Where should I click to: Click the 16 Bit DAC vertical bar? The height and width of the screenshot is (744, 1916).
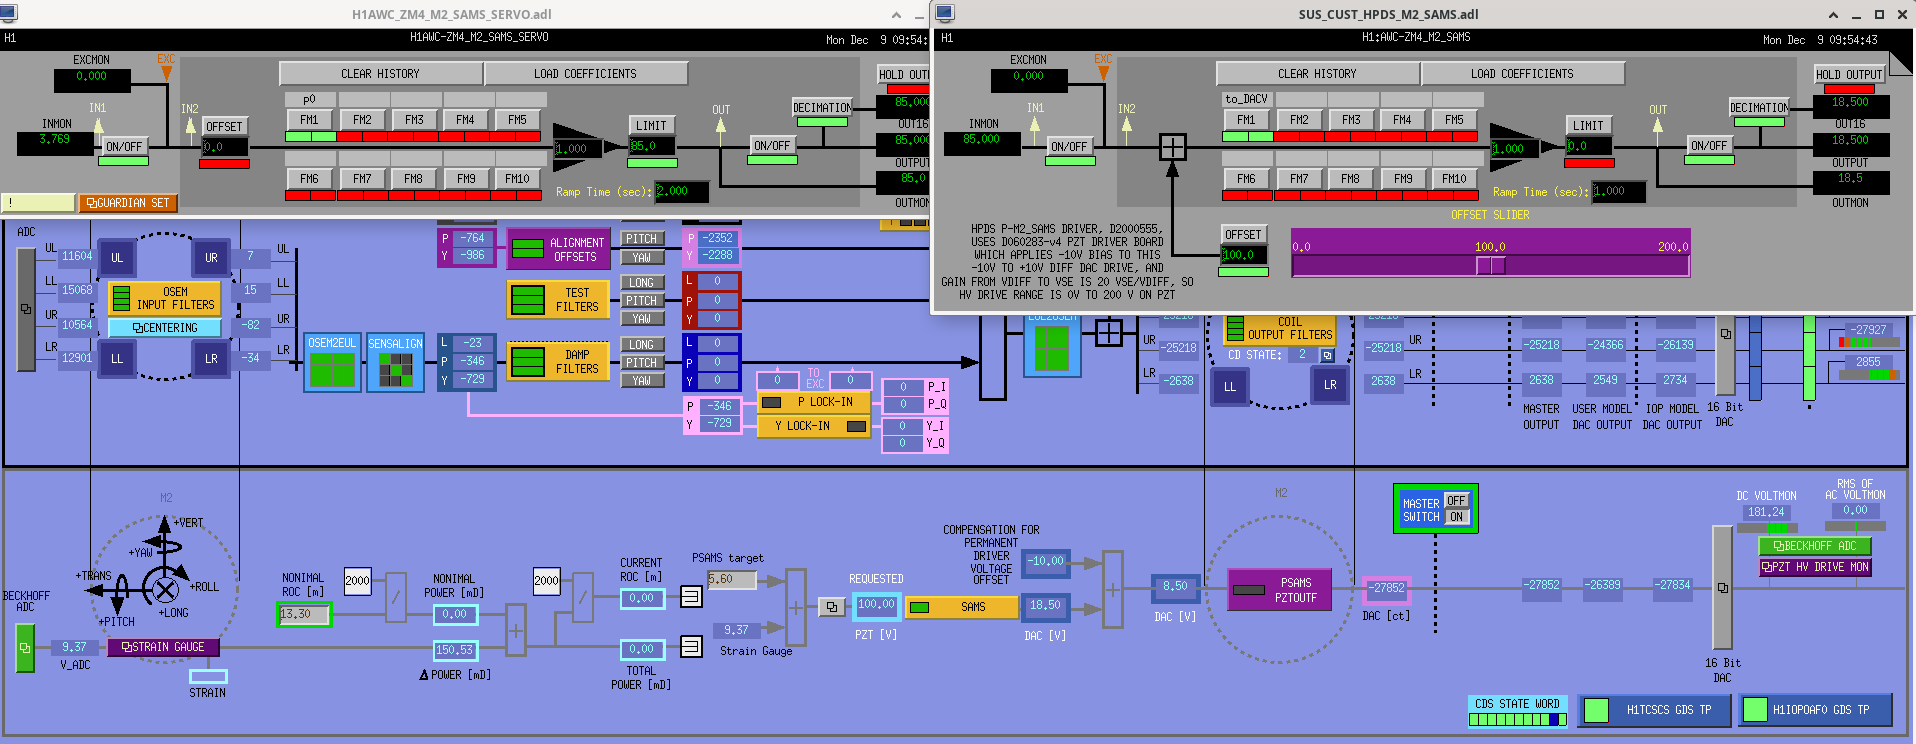pos(1722,588)
